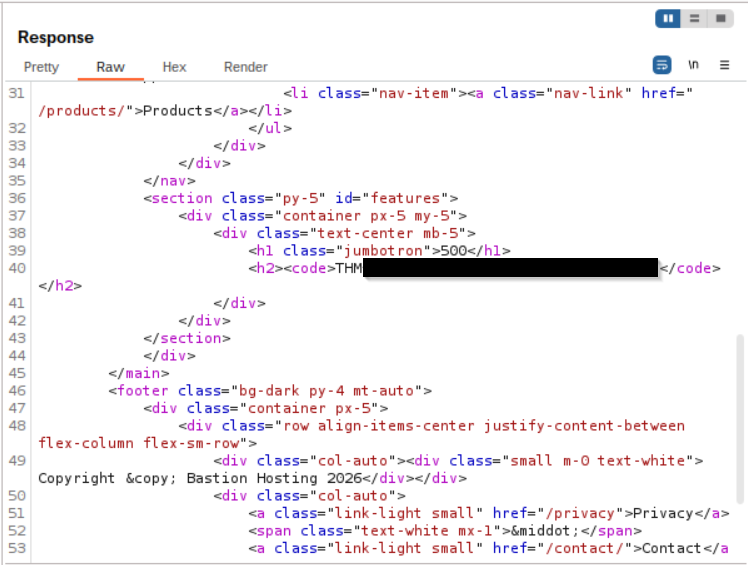This screenshot has width=748, height=565.
Task: Open the Hex tab
Action: point(174,67)
